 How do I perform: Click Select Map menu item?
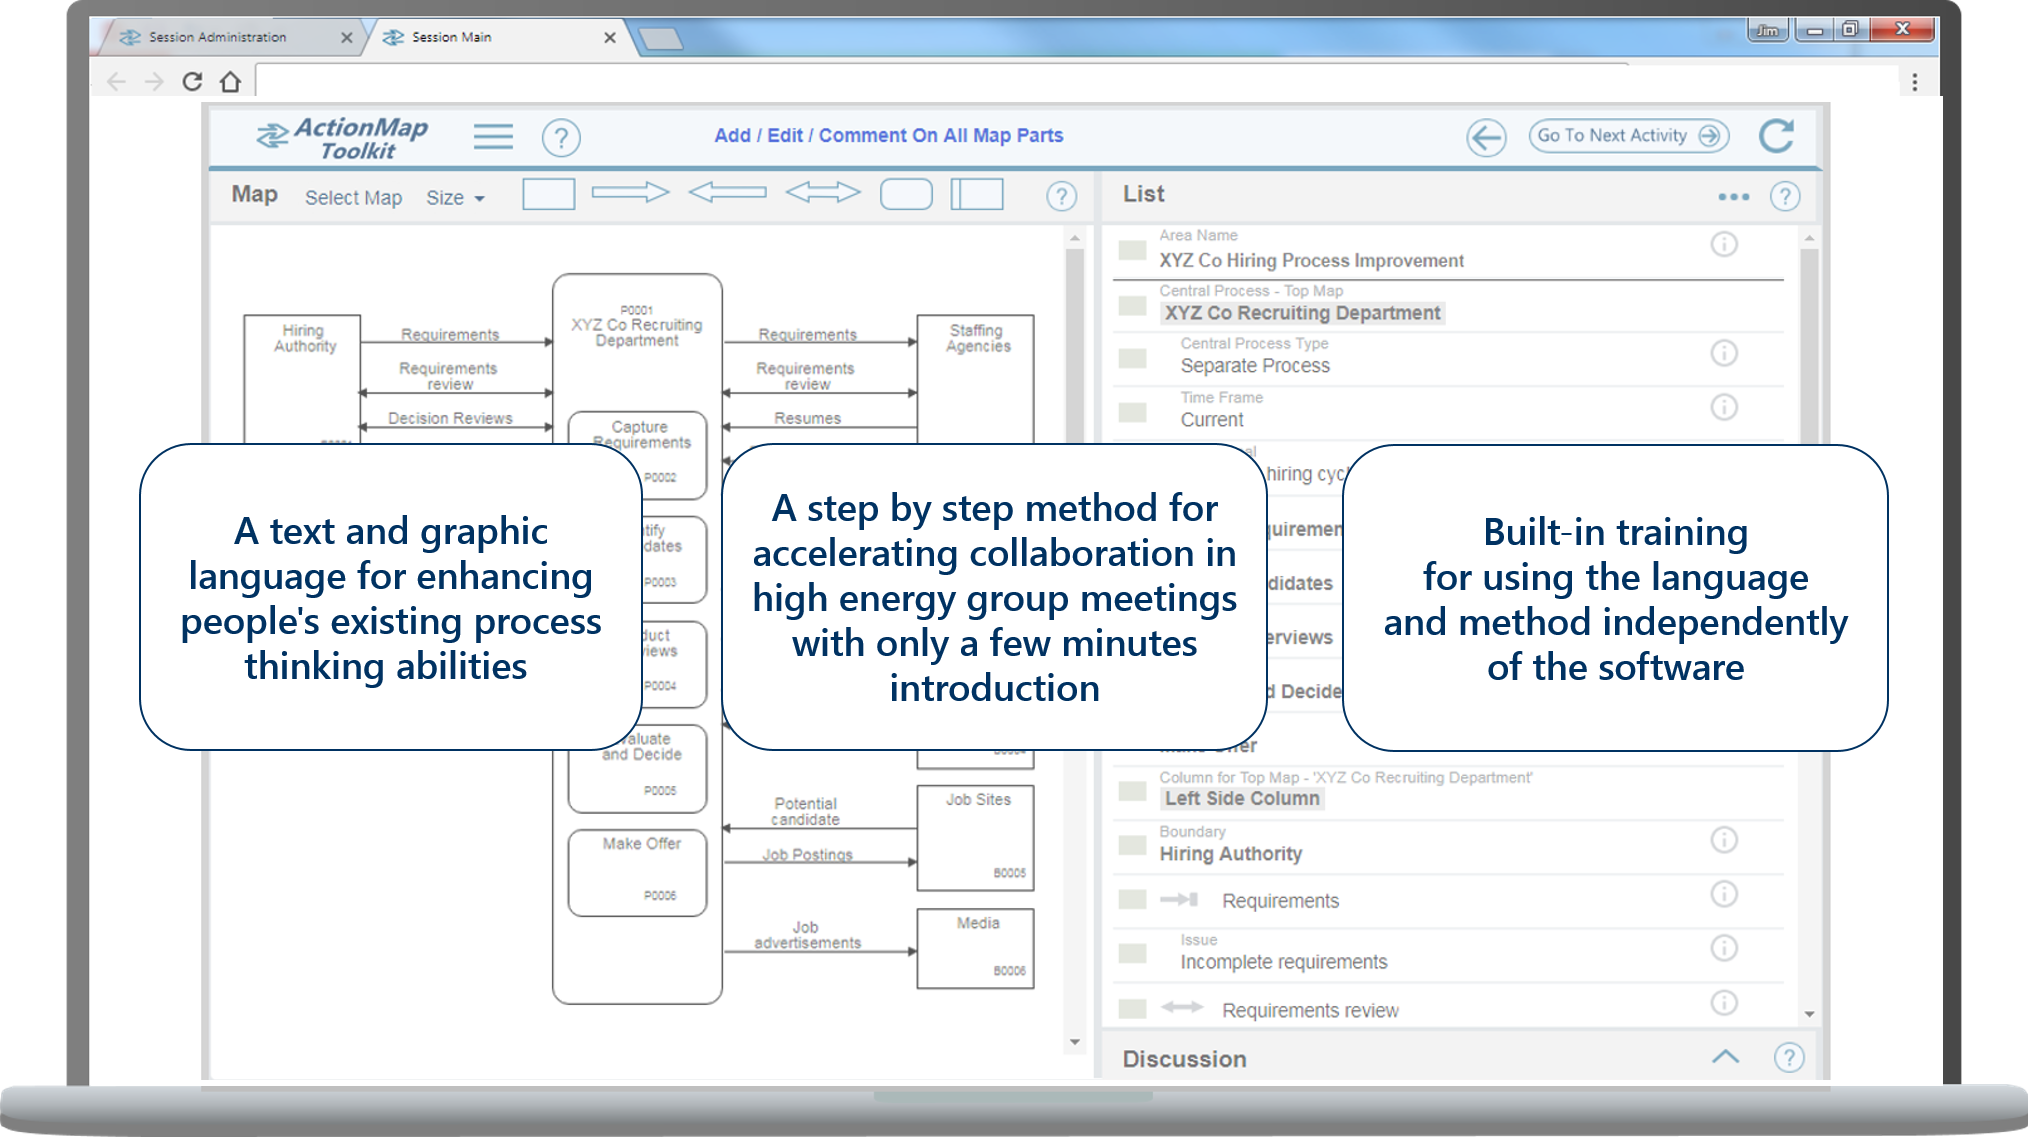pos(353,198)
